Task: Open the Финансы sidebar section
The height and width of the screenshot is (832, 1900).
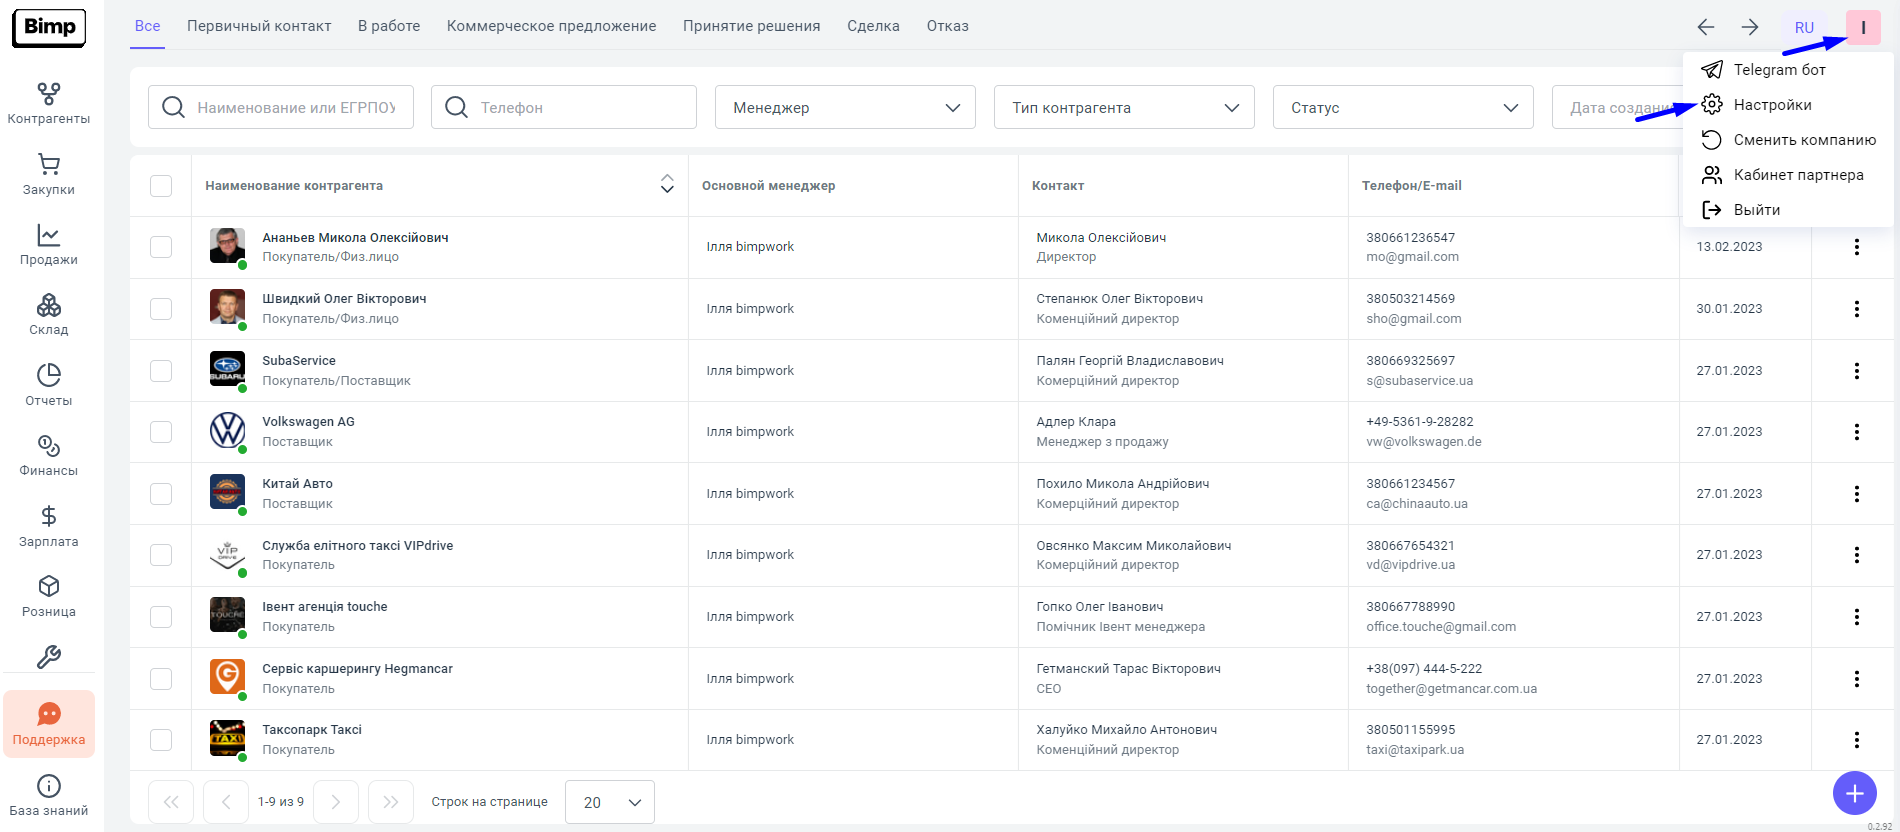Action: pos(48,456)
